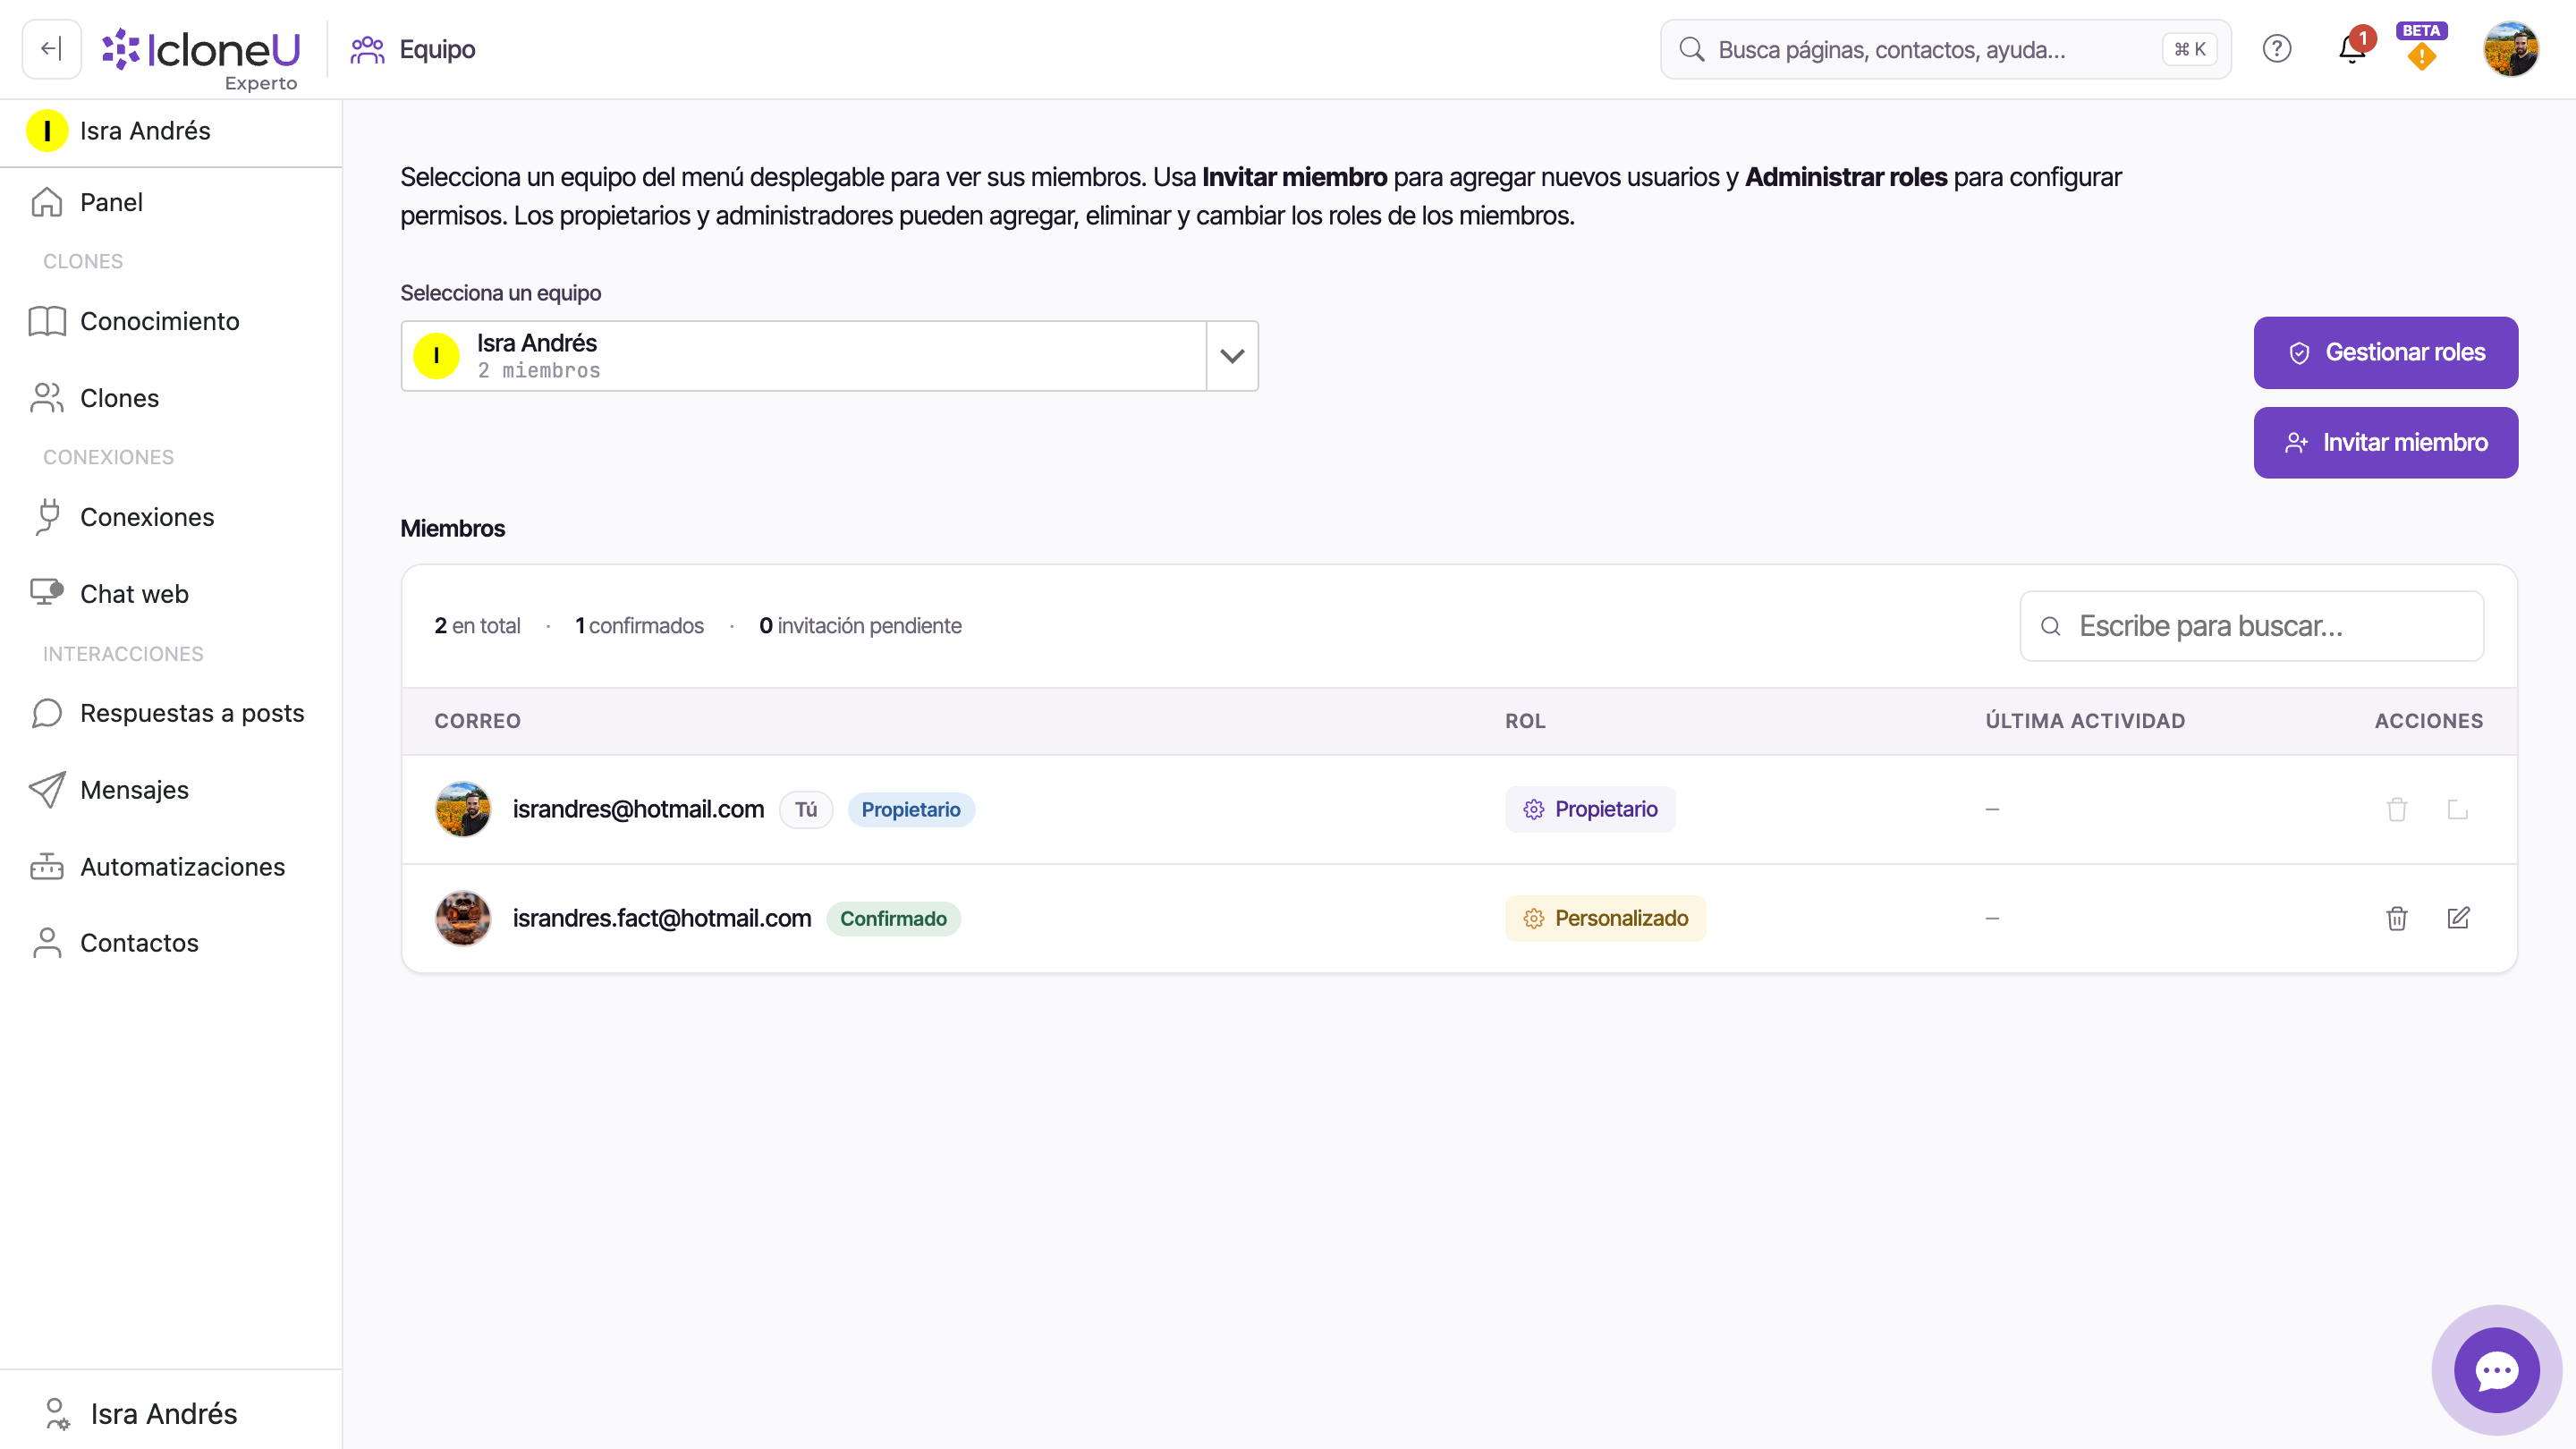Click the Conexiones plug icon
The height and width of the screenshot is (1449, 2576).
point(47,517)
